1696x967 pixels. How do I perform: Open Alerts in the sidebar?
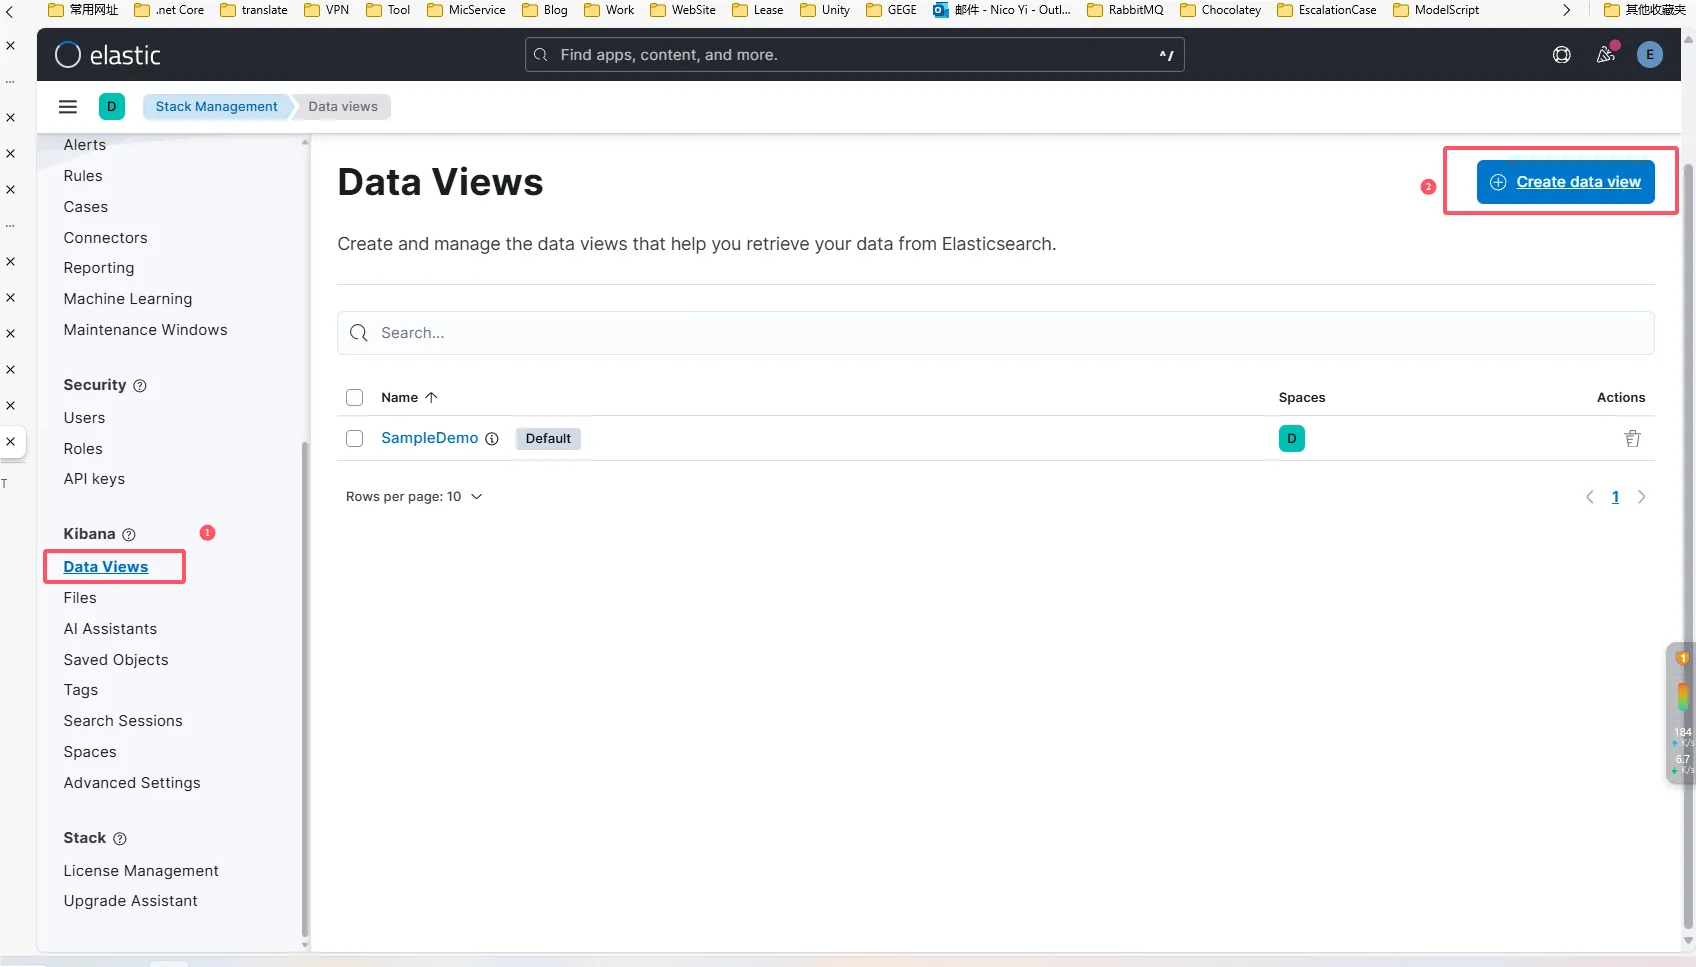[x=85, y=145]
